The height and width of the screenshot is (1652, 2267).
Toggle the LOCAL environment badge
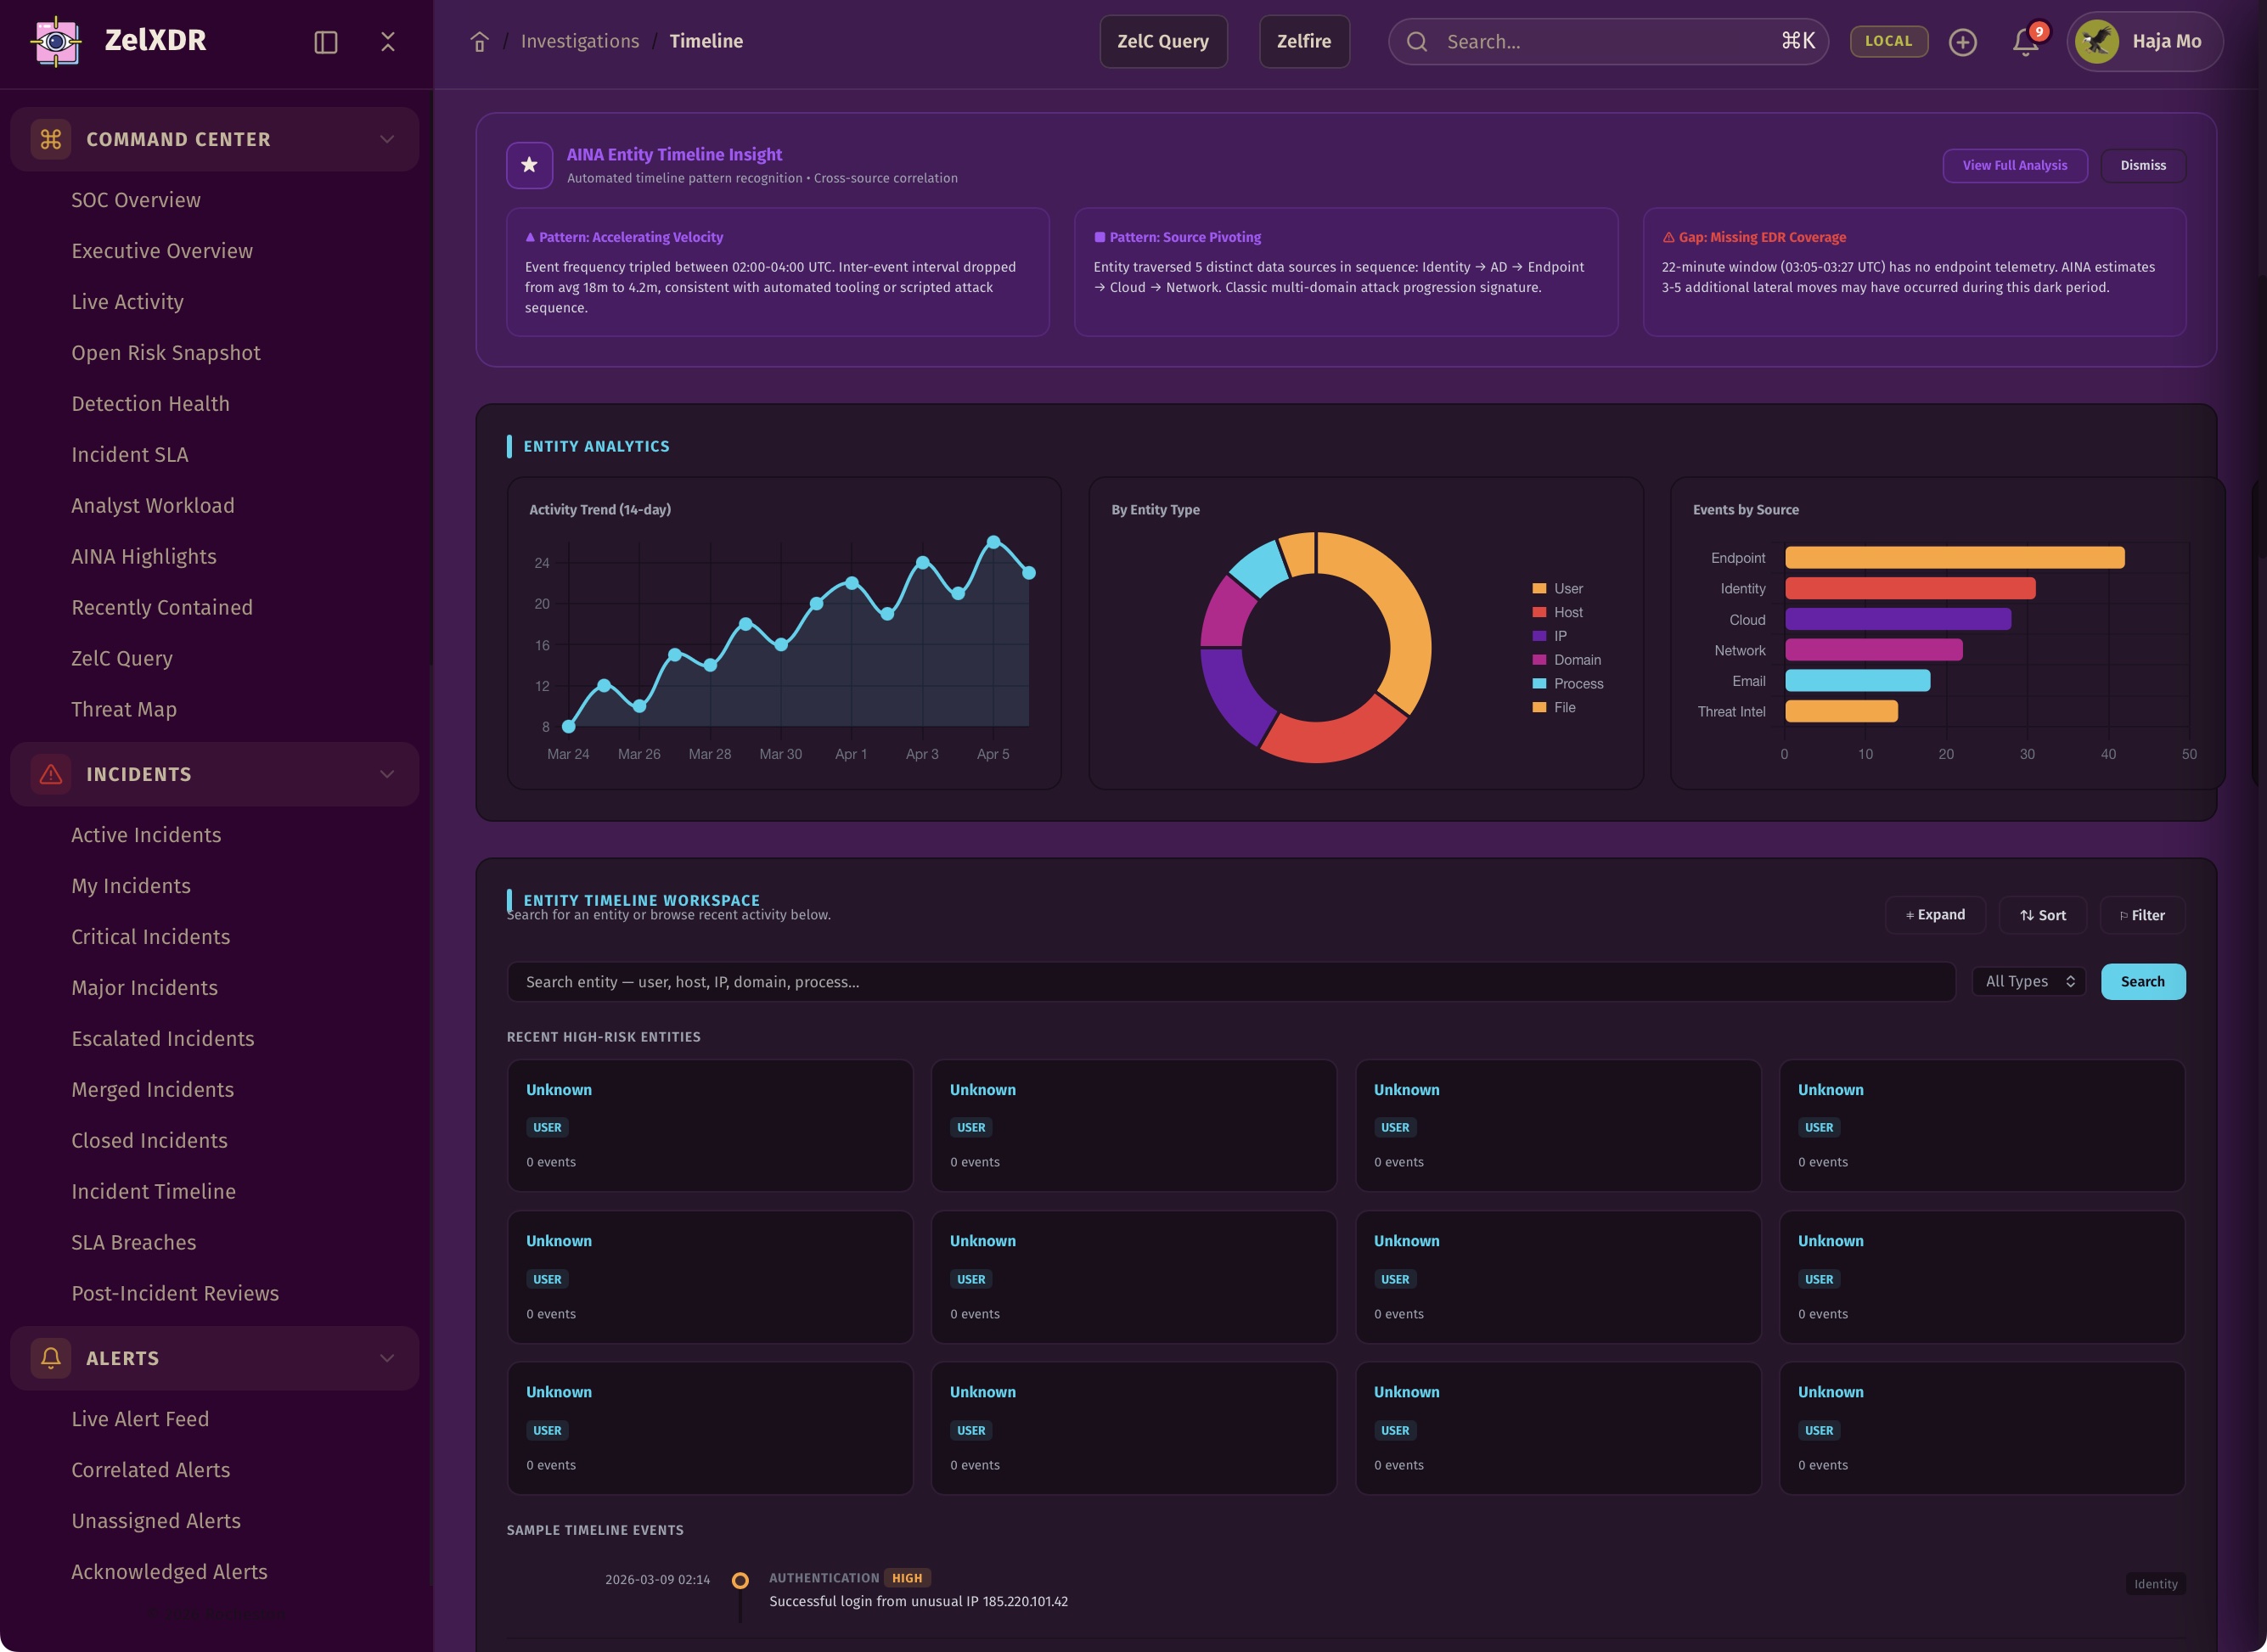pos(1888,41)
